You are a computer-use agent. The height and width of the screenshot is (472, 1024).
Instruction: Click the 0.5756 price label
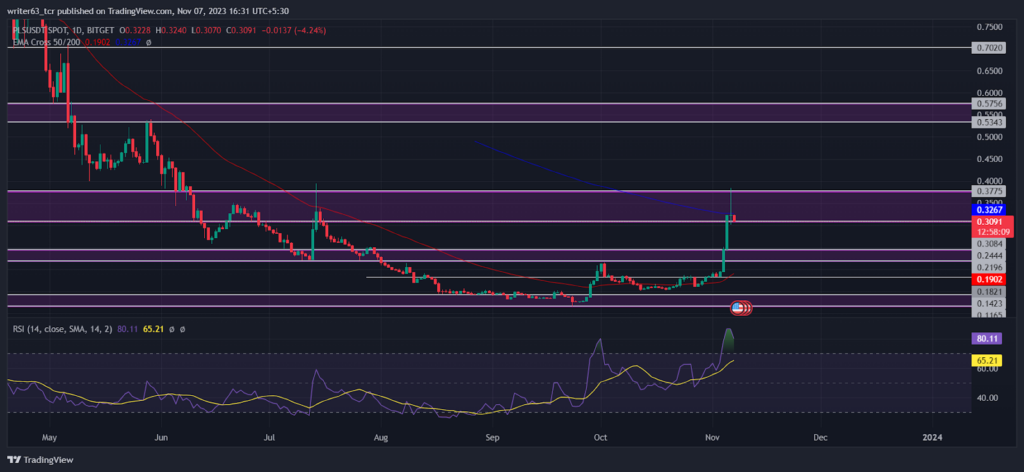(x=987, y=103)
